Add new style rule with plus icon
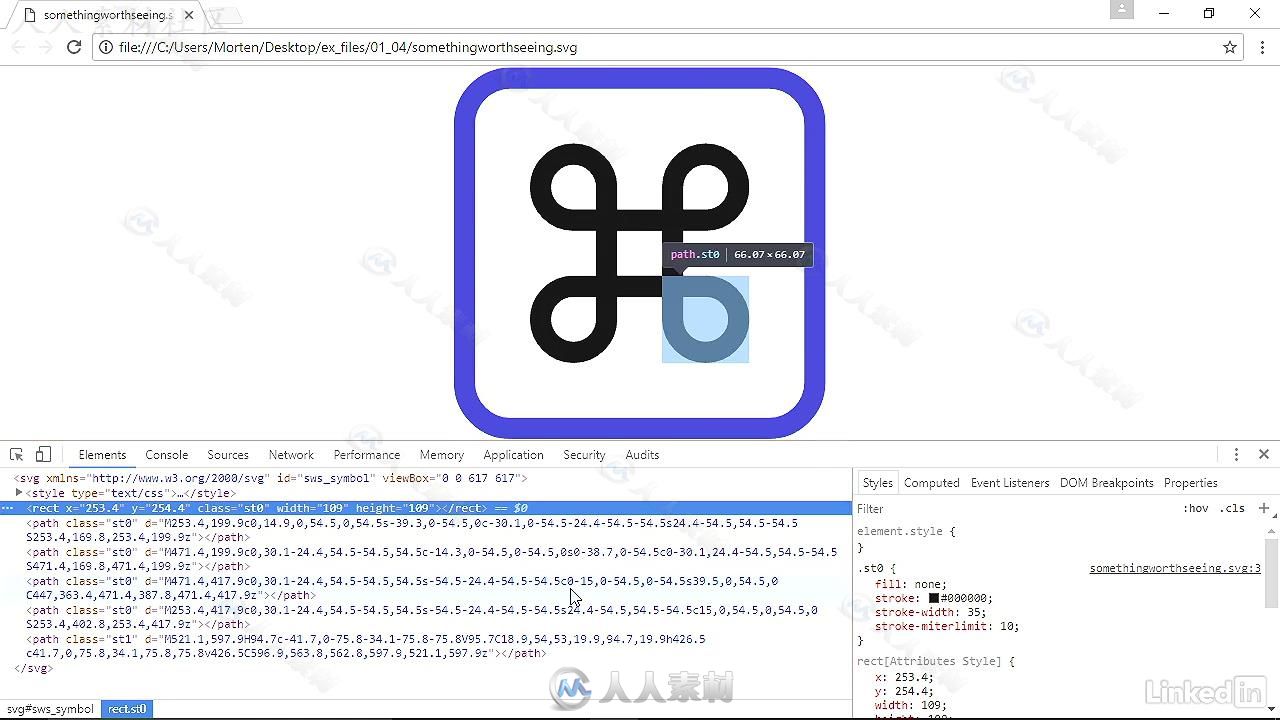 tap(1264, 508)
